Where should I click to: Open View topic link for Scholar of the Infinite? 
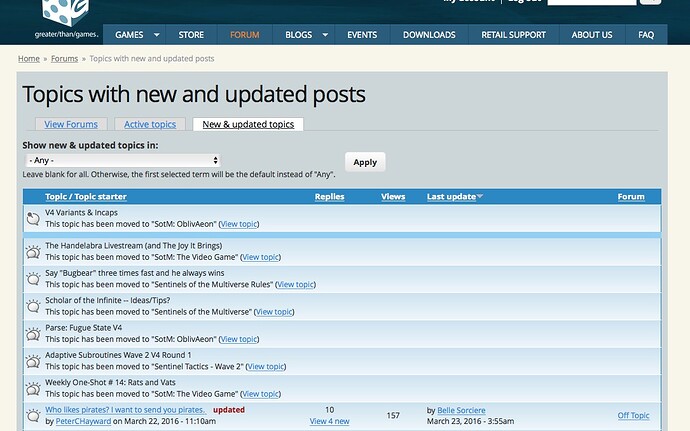(x=274, y=312)
